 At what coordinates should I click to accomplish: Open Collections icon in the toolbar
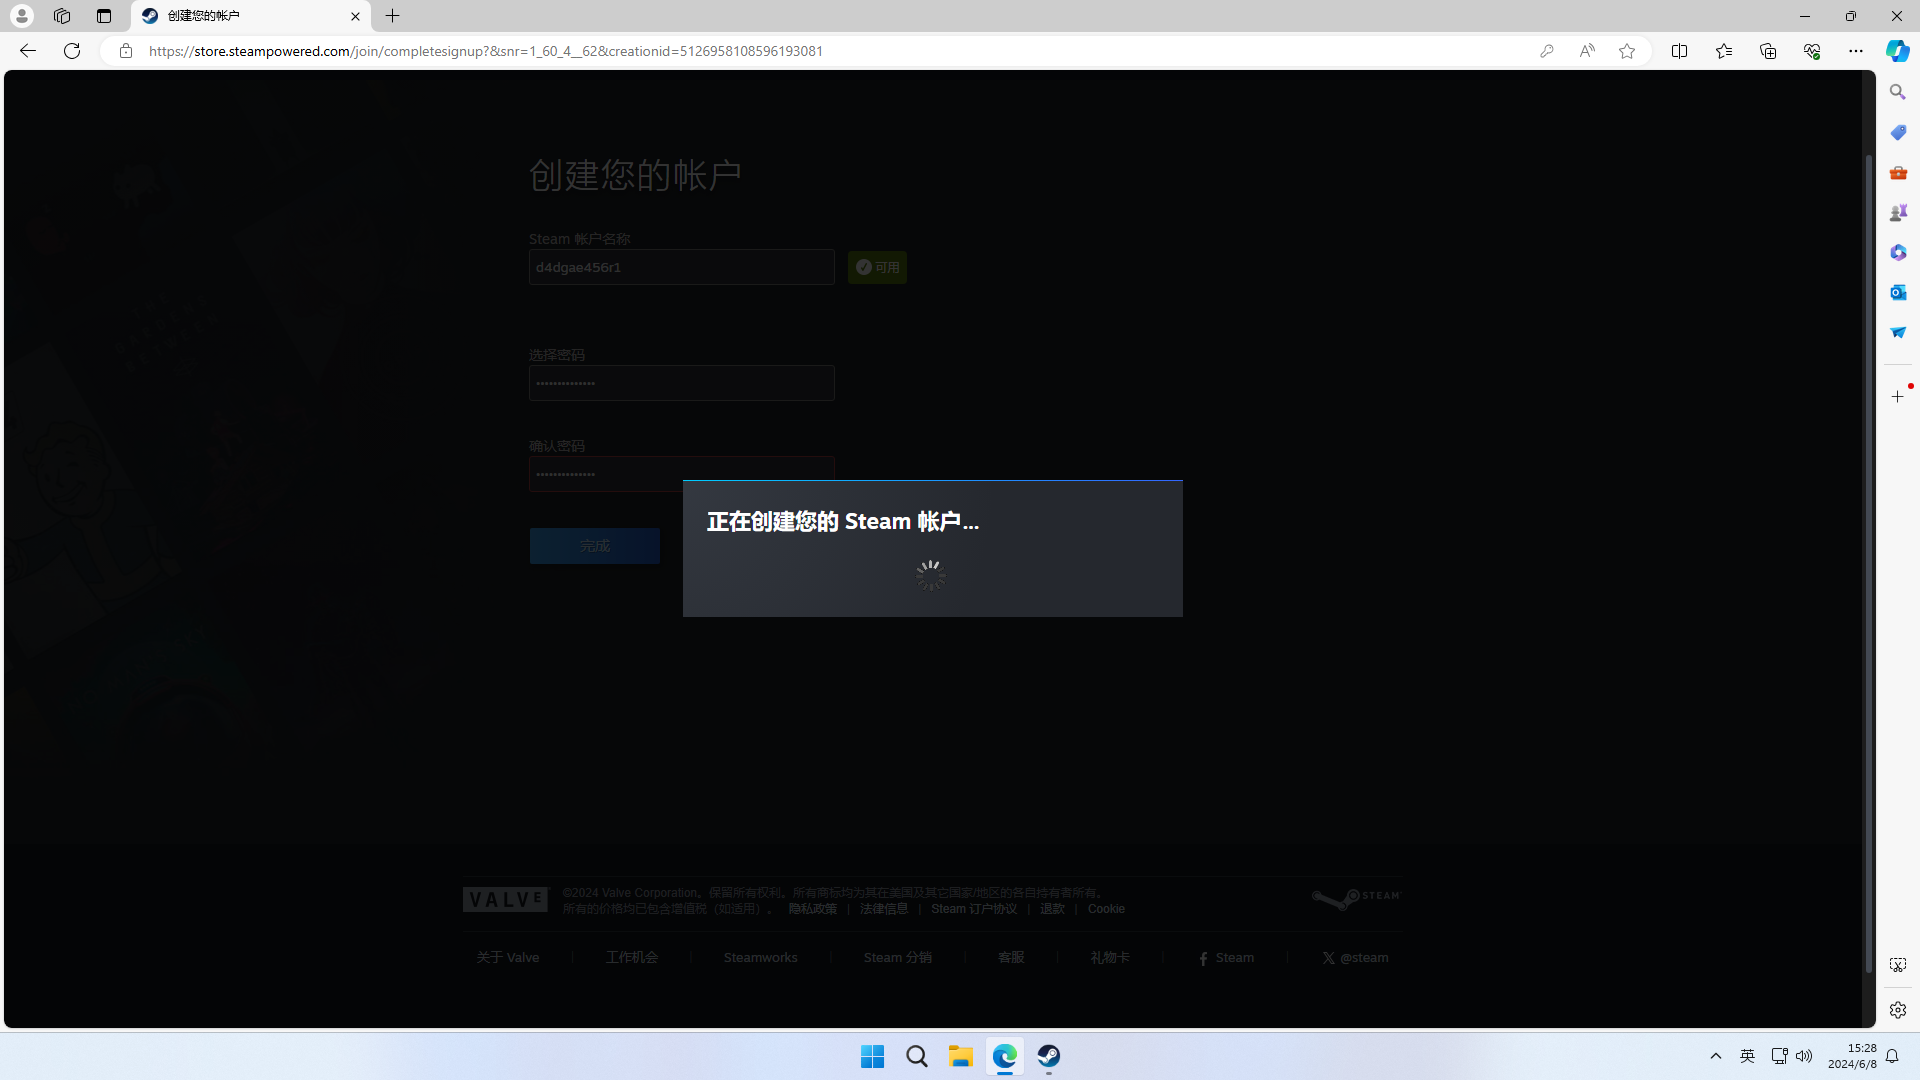(x=1767, y=51)
